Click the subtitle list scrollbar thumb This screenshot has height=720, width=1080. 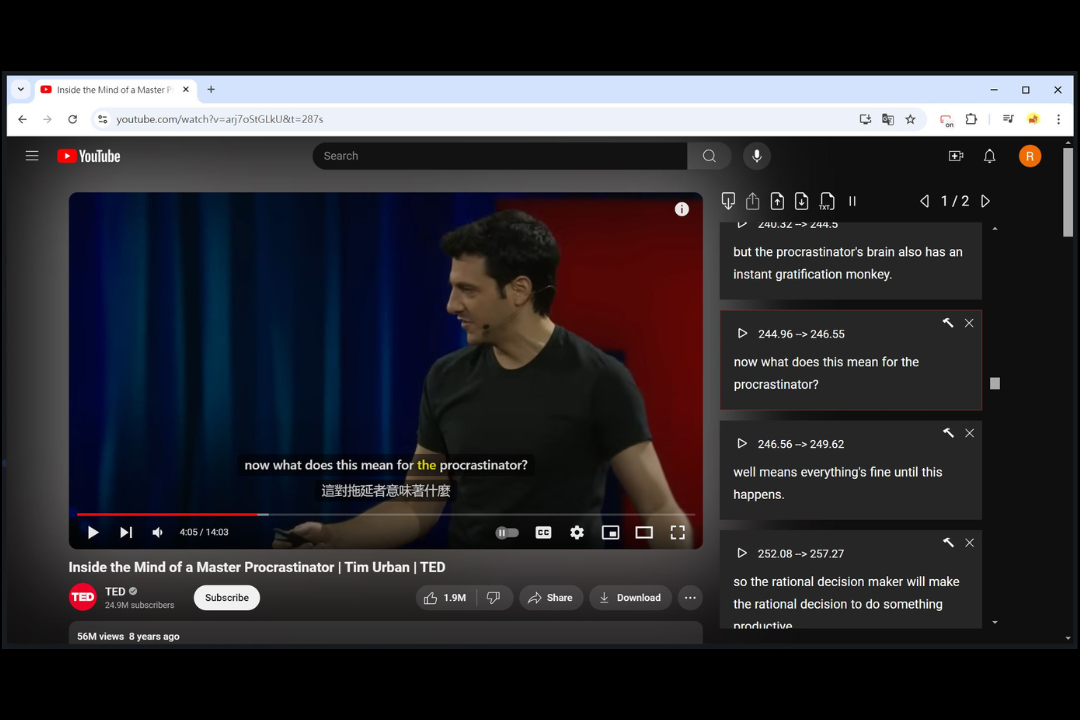(995, 383)
